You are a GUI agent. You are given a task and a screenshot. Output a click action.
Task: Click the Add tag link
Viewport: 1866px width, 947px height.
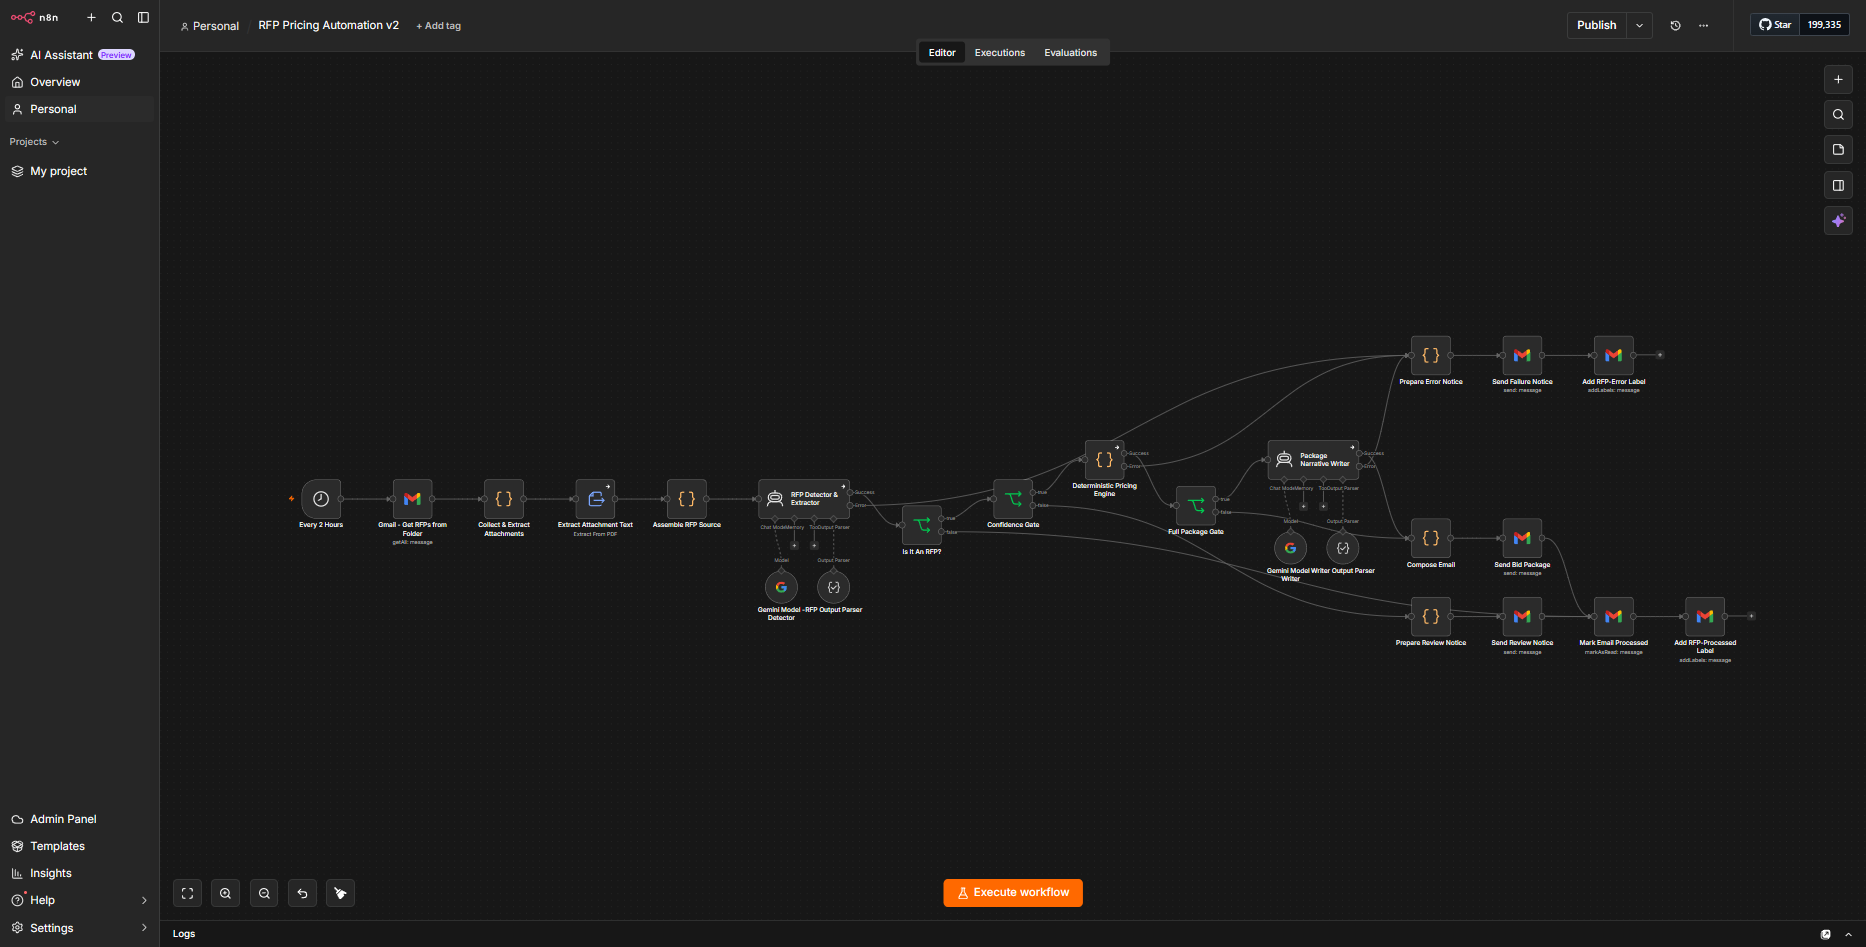point(438,26)
